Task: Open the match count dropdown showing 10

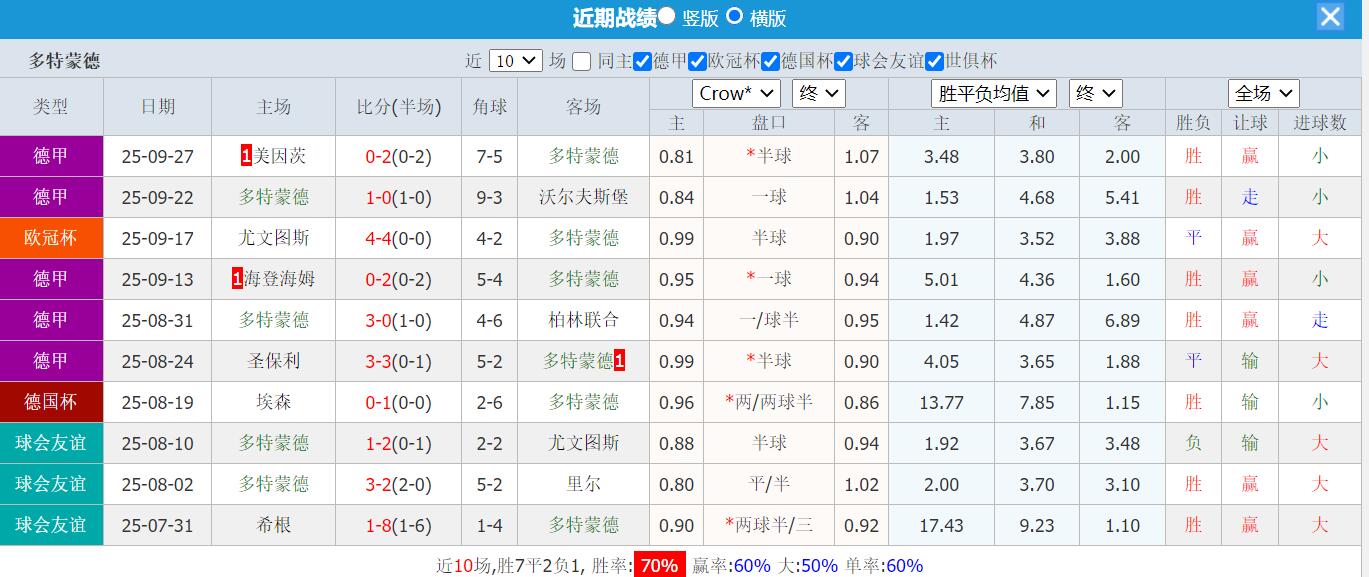Action: click(513, 60)
